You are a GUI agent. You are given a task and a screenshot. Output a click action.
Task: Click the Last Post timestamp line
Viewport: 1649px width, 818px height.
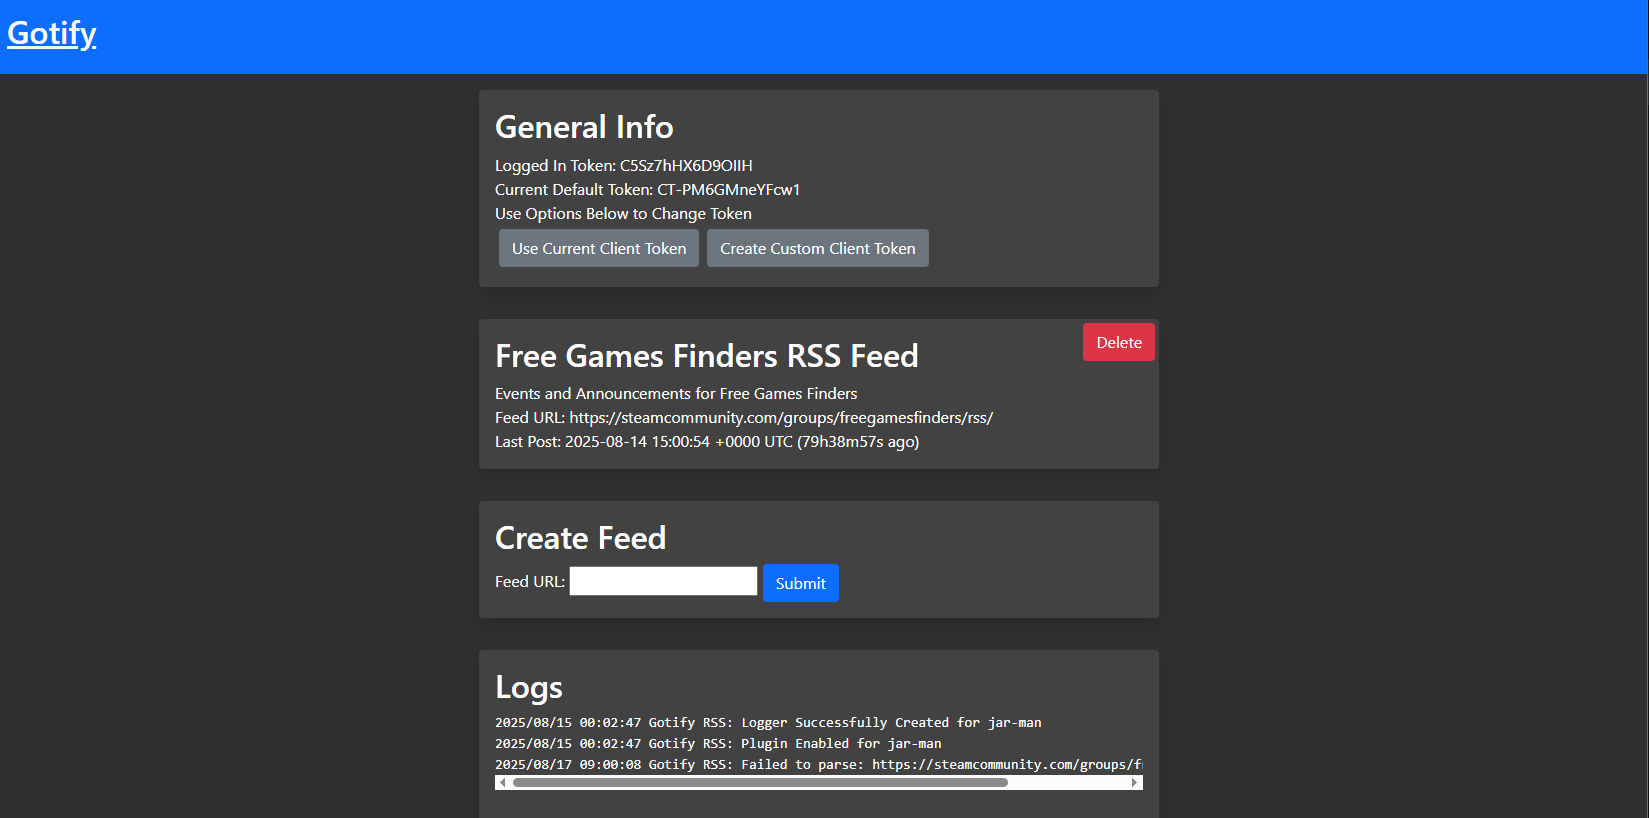[x=707, y=442]
